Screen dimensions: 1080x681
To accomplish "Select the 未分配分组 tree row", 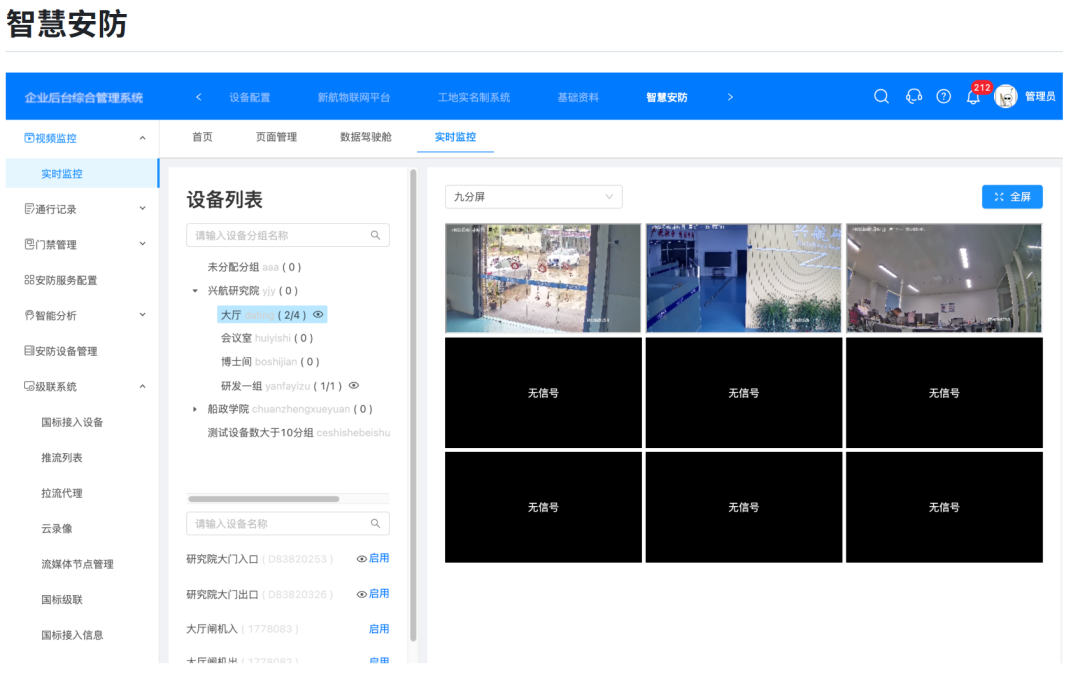I will pyautogui.click(x=254, y=267).
